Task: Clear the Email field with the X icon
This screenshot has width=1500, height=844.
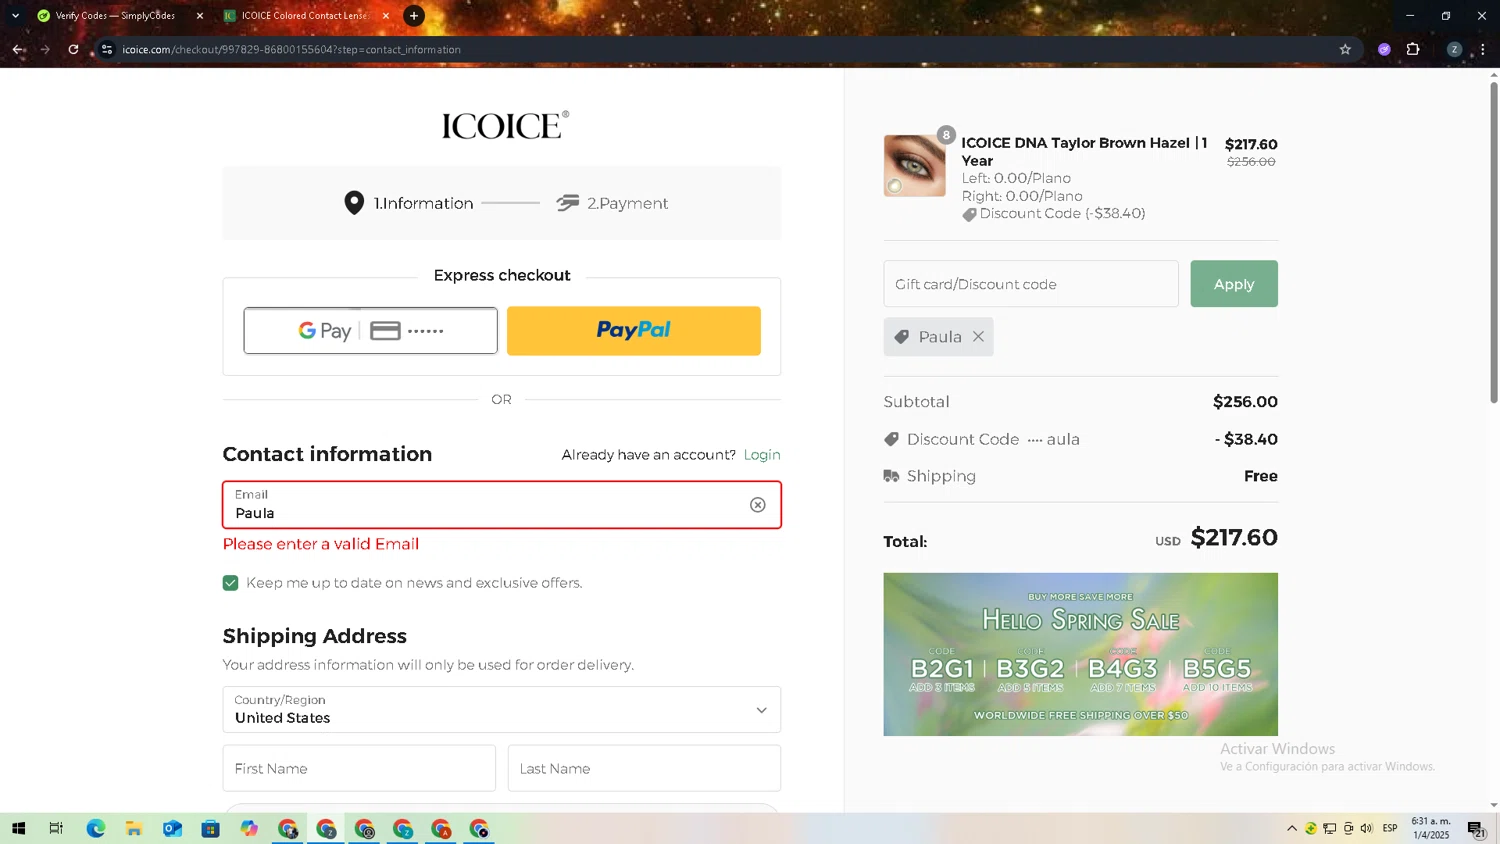Action: tap(758, 505)
